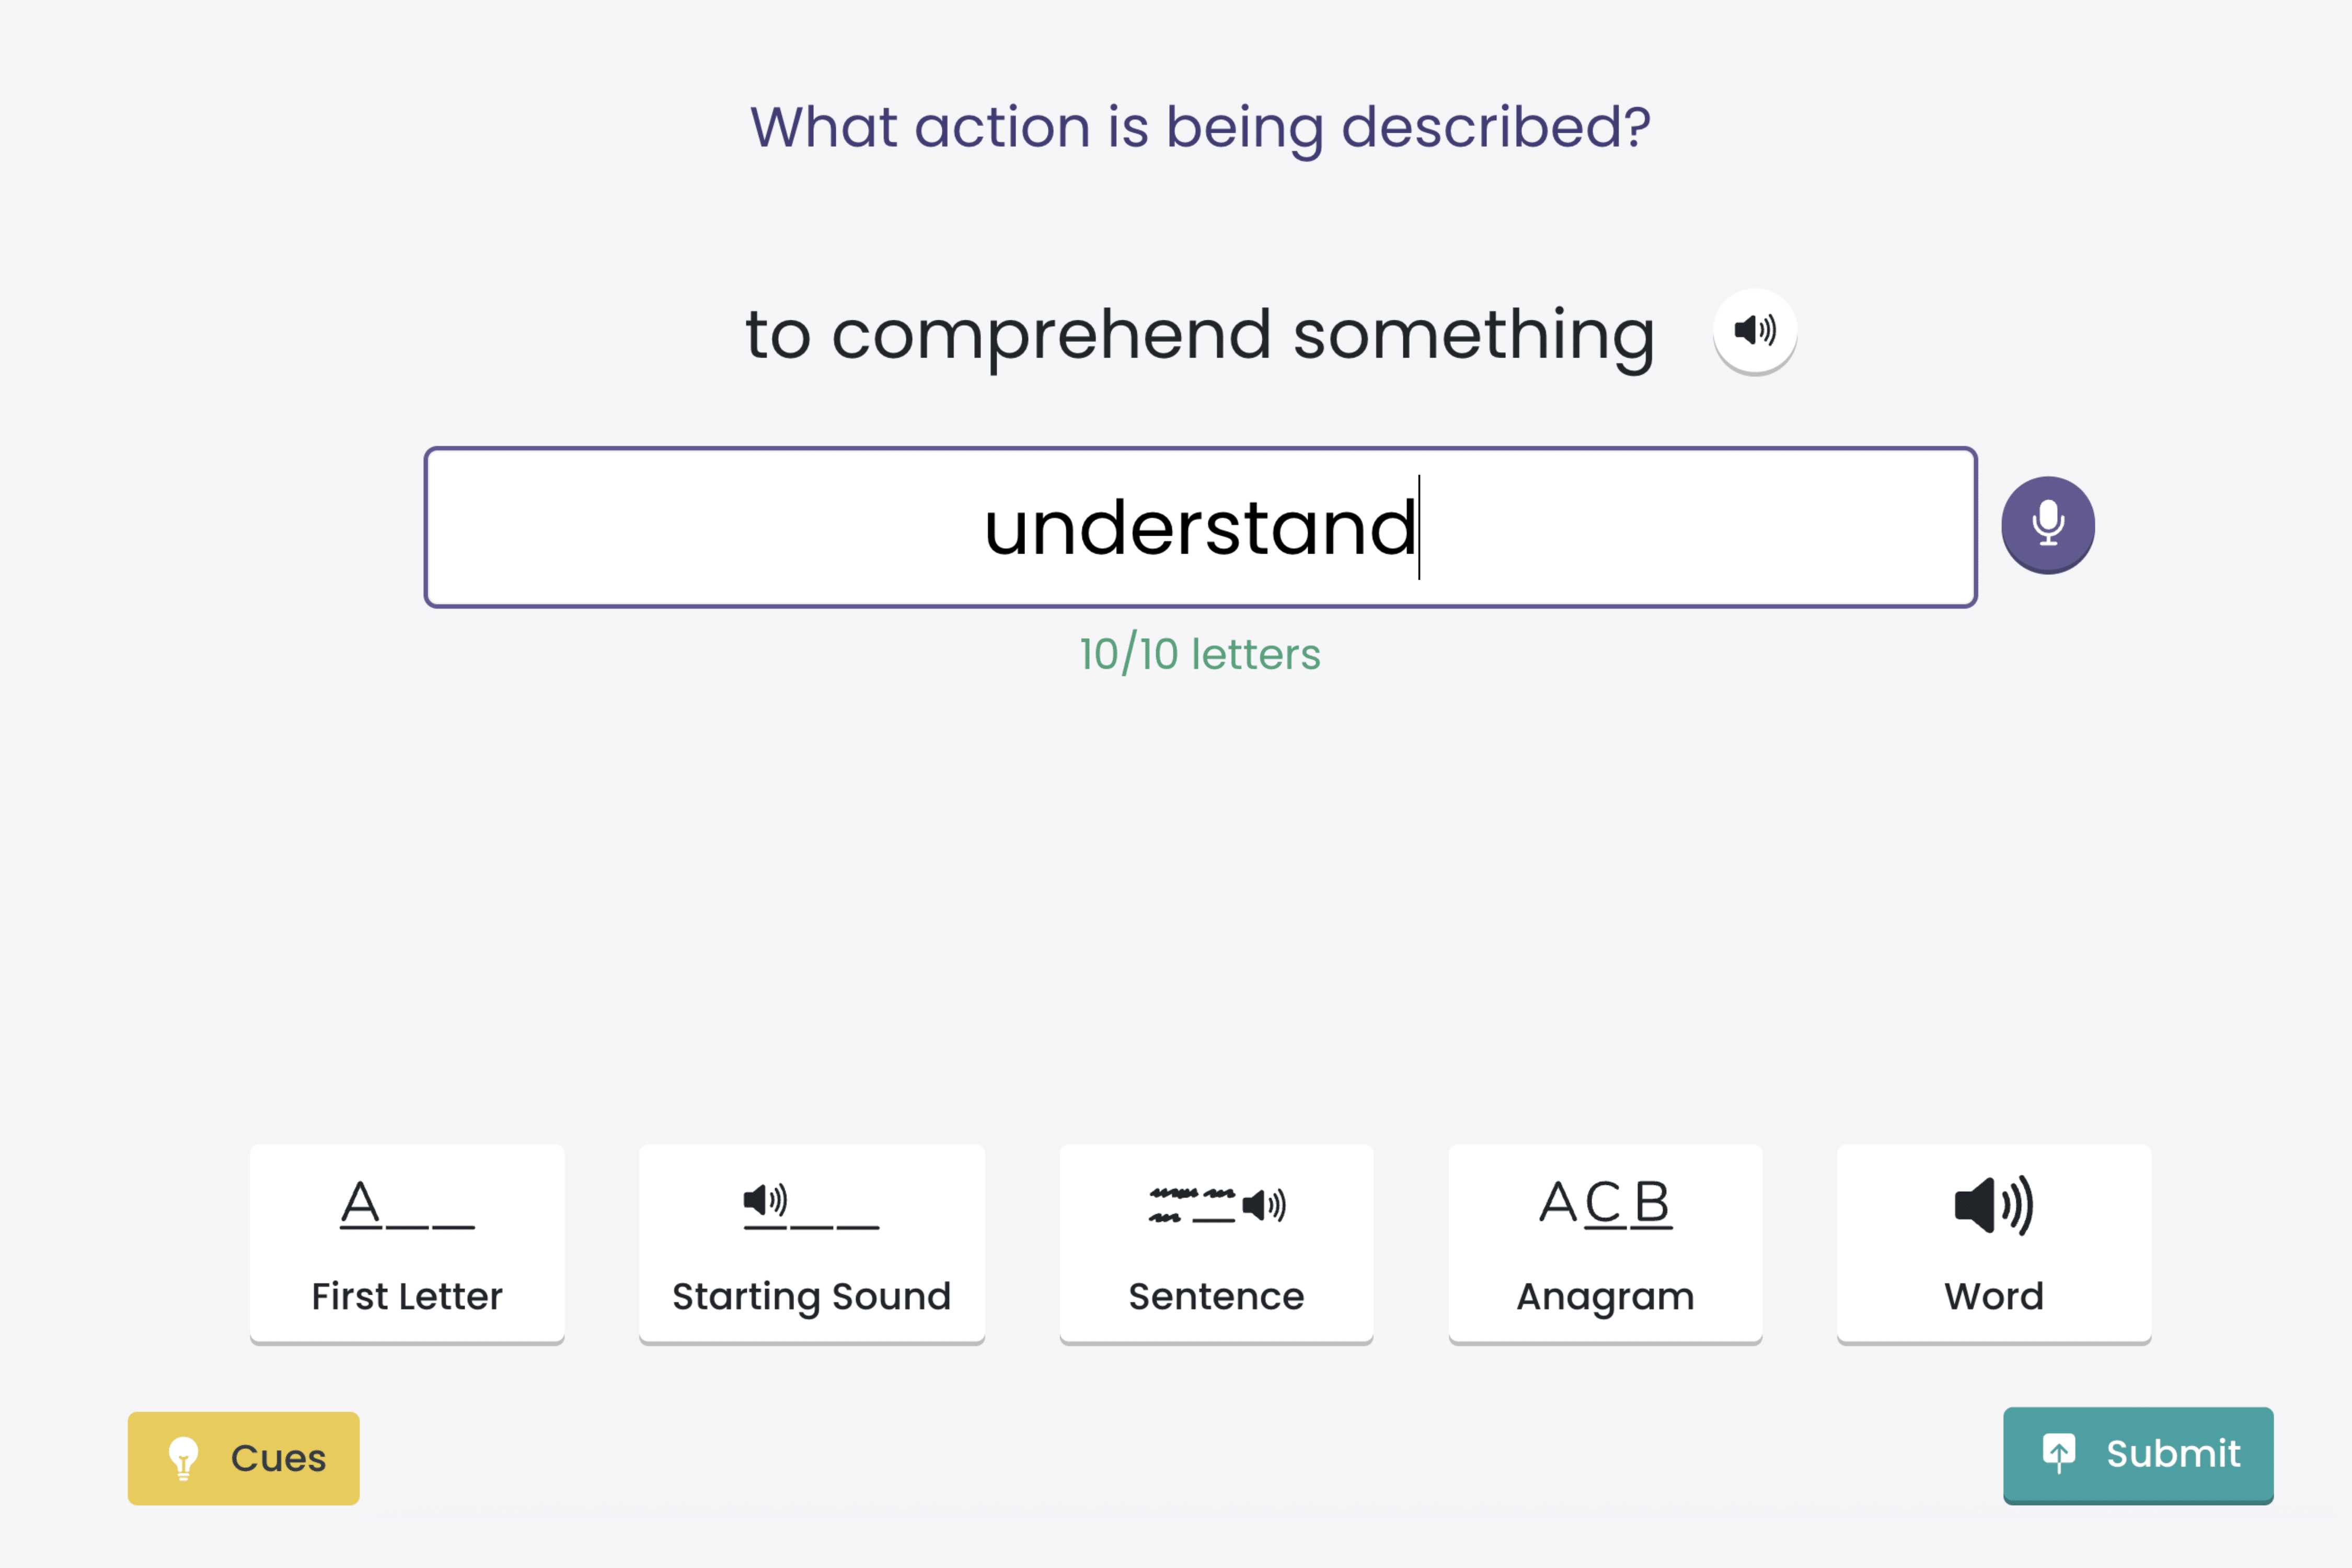Image resolution: width=2352 pixels, height=1568 pixels.
Task: Click the Sentence label
Action: click(x=1217, y=1296)
